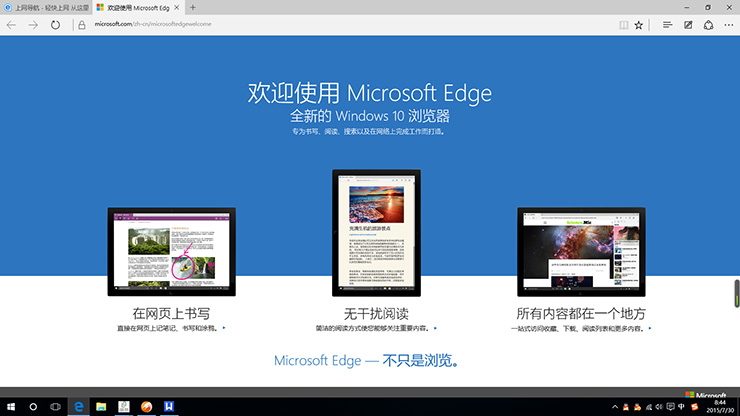Image resolution: width=740 pixels, height=416 pixels.
Task: Refresh the current page
Action: point(55,25)
